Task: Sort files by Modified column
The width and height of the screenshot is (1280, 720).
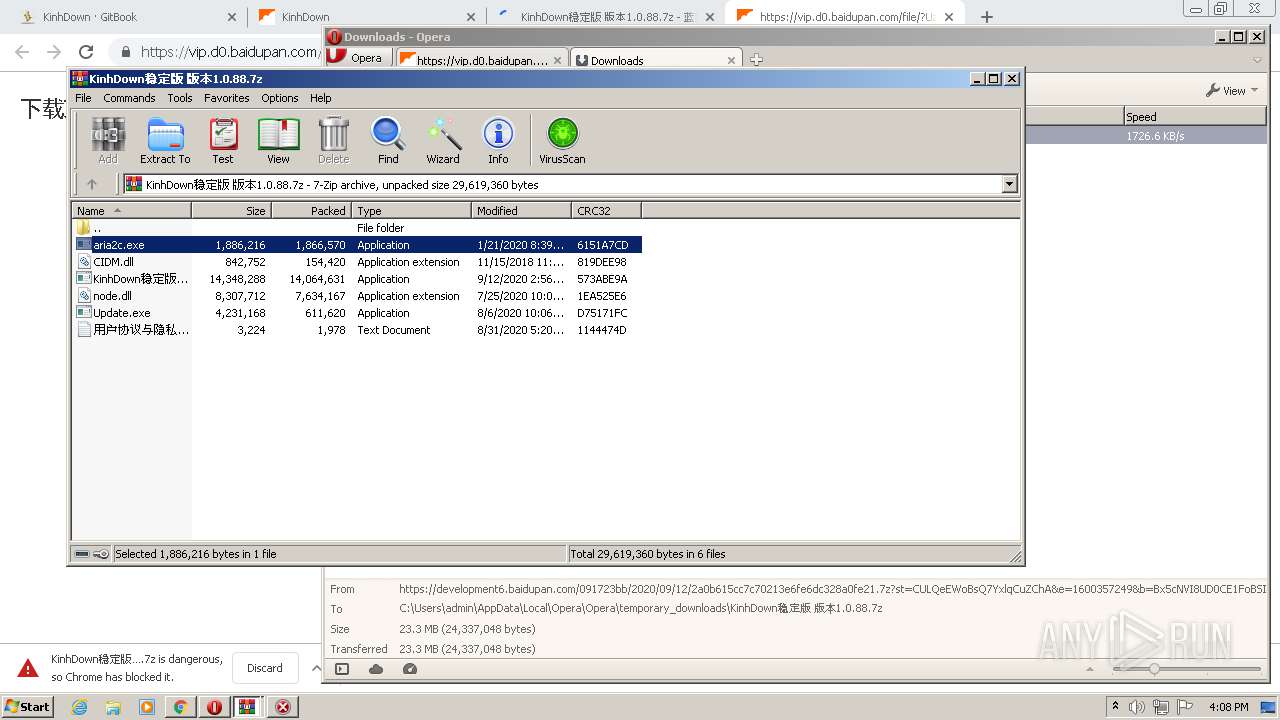Action: [521, 210]
